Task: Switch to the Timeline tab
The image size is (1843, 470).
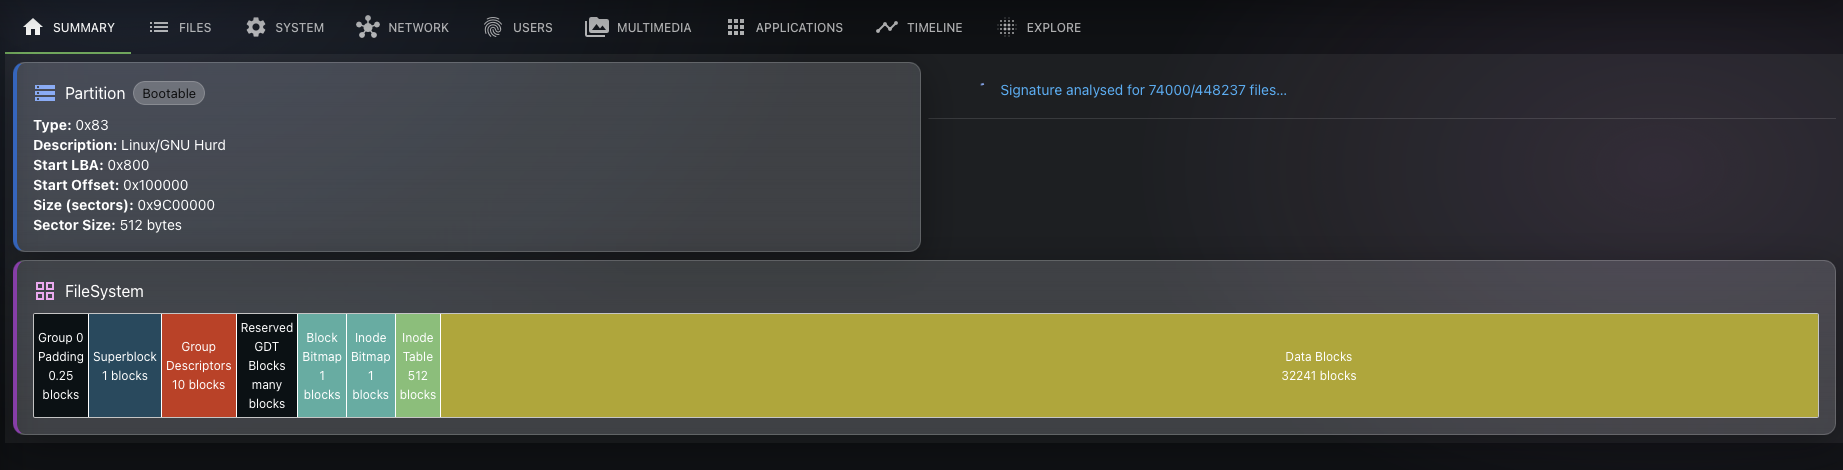Action: coord(934,27)
